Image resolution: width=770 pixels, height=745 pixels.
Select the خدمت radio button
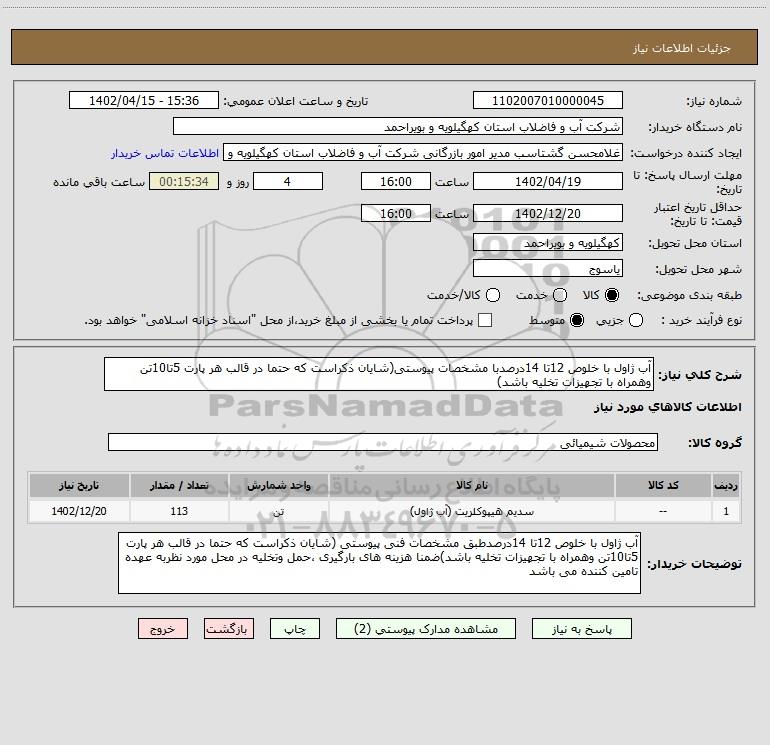tap(560, 295)
